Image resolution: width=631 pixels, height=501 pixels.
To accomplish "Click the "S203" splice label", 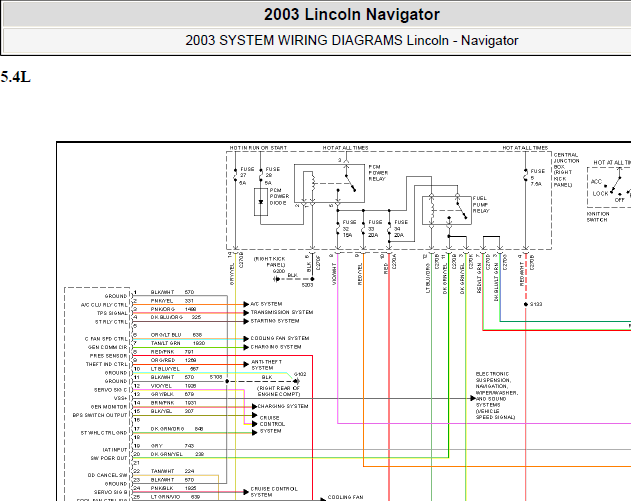I will coord(307,285).
